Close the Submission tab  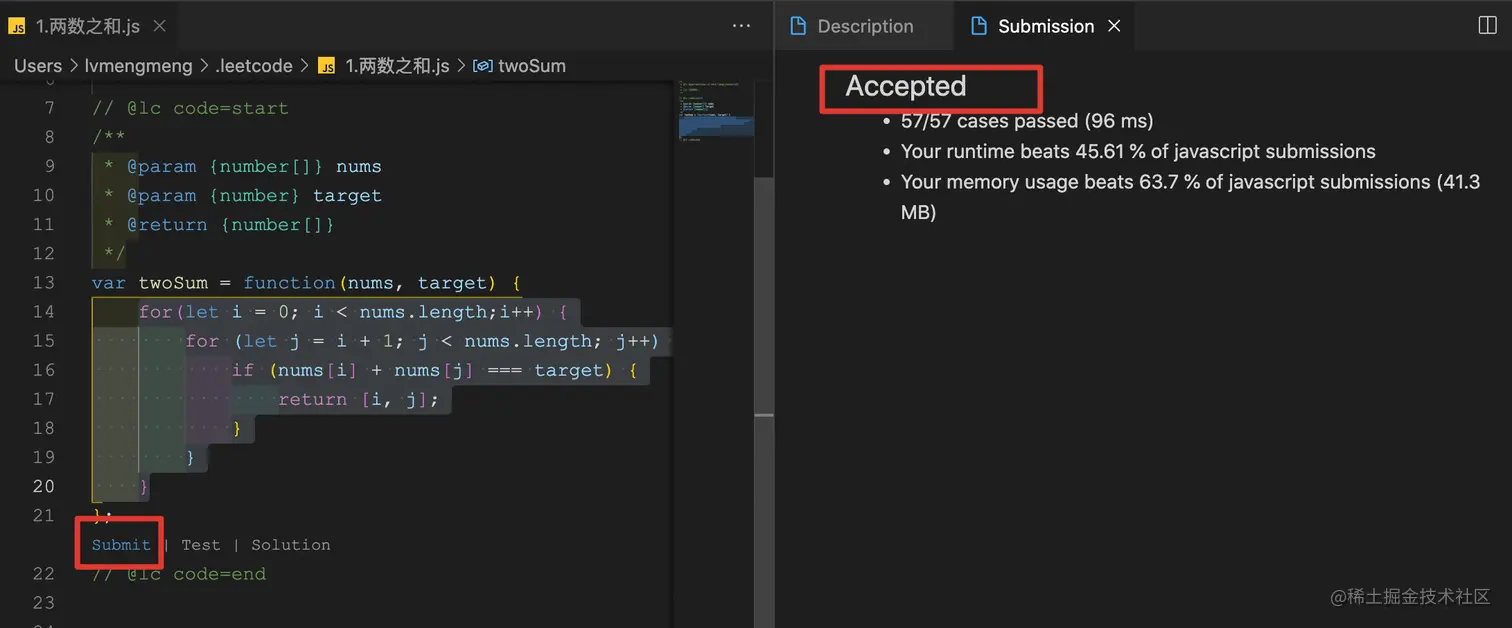[x=1114, y=26]
